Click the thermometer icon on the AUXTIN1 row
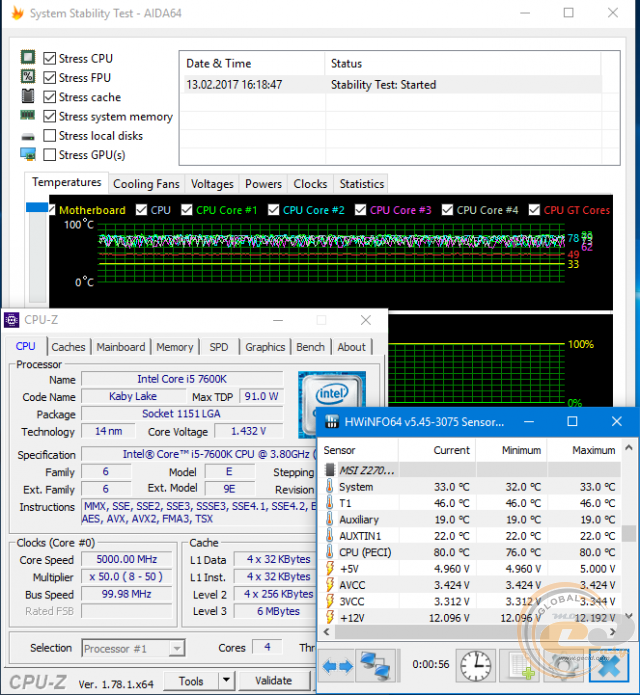 tap(329, 535)
